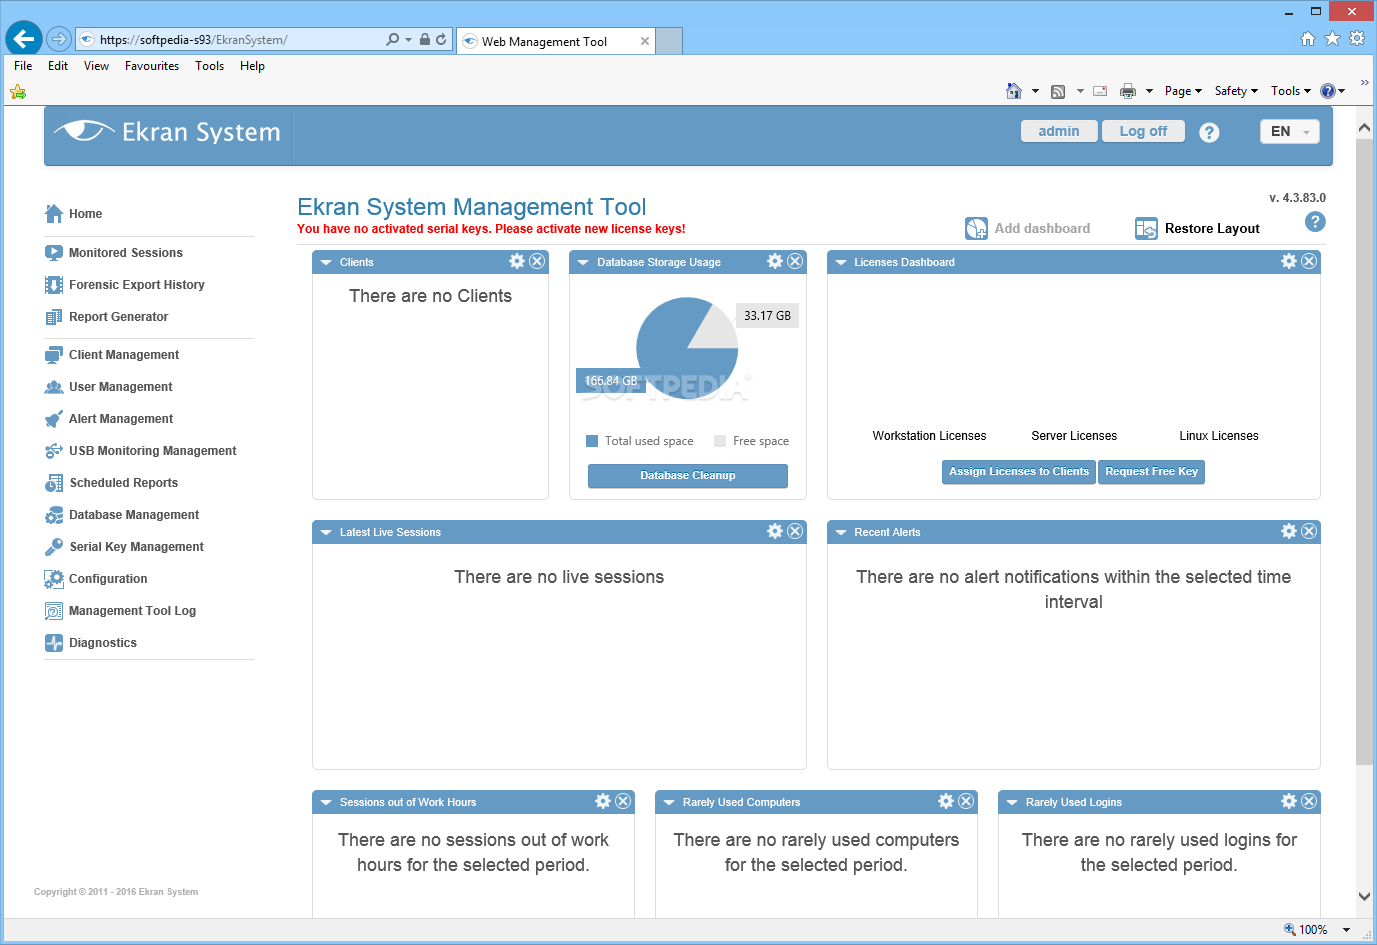Open the Help menu
1377x945 pixels.
252,66
